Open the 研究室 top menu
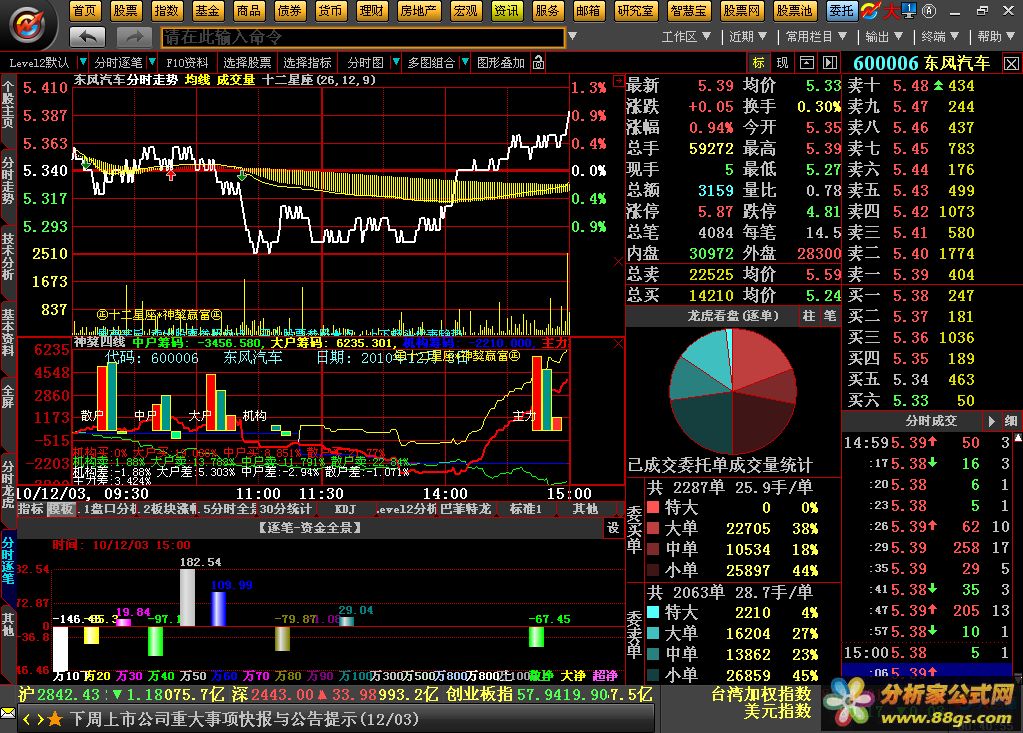This screenshot has width=1023, height=733. tap(635, 10)
